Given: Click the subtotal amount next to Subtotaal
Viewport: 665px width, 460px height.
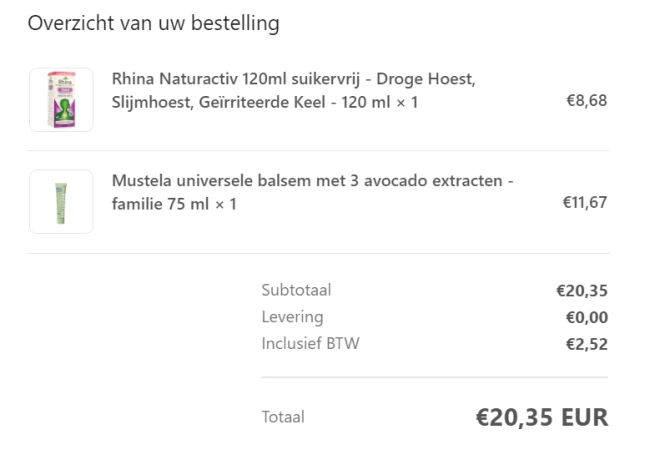Looking at the screenshot, I should click(x=582, y=292).
